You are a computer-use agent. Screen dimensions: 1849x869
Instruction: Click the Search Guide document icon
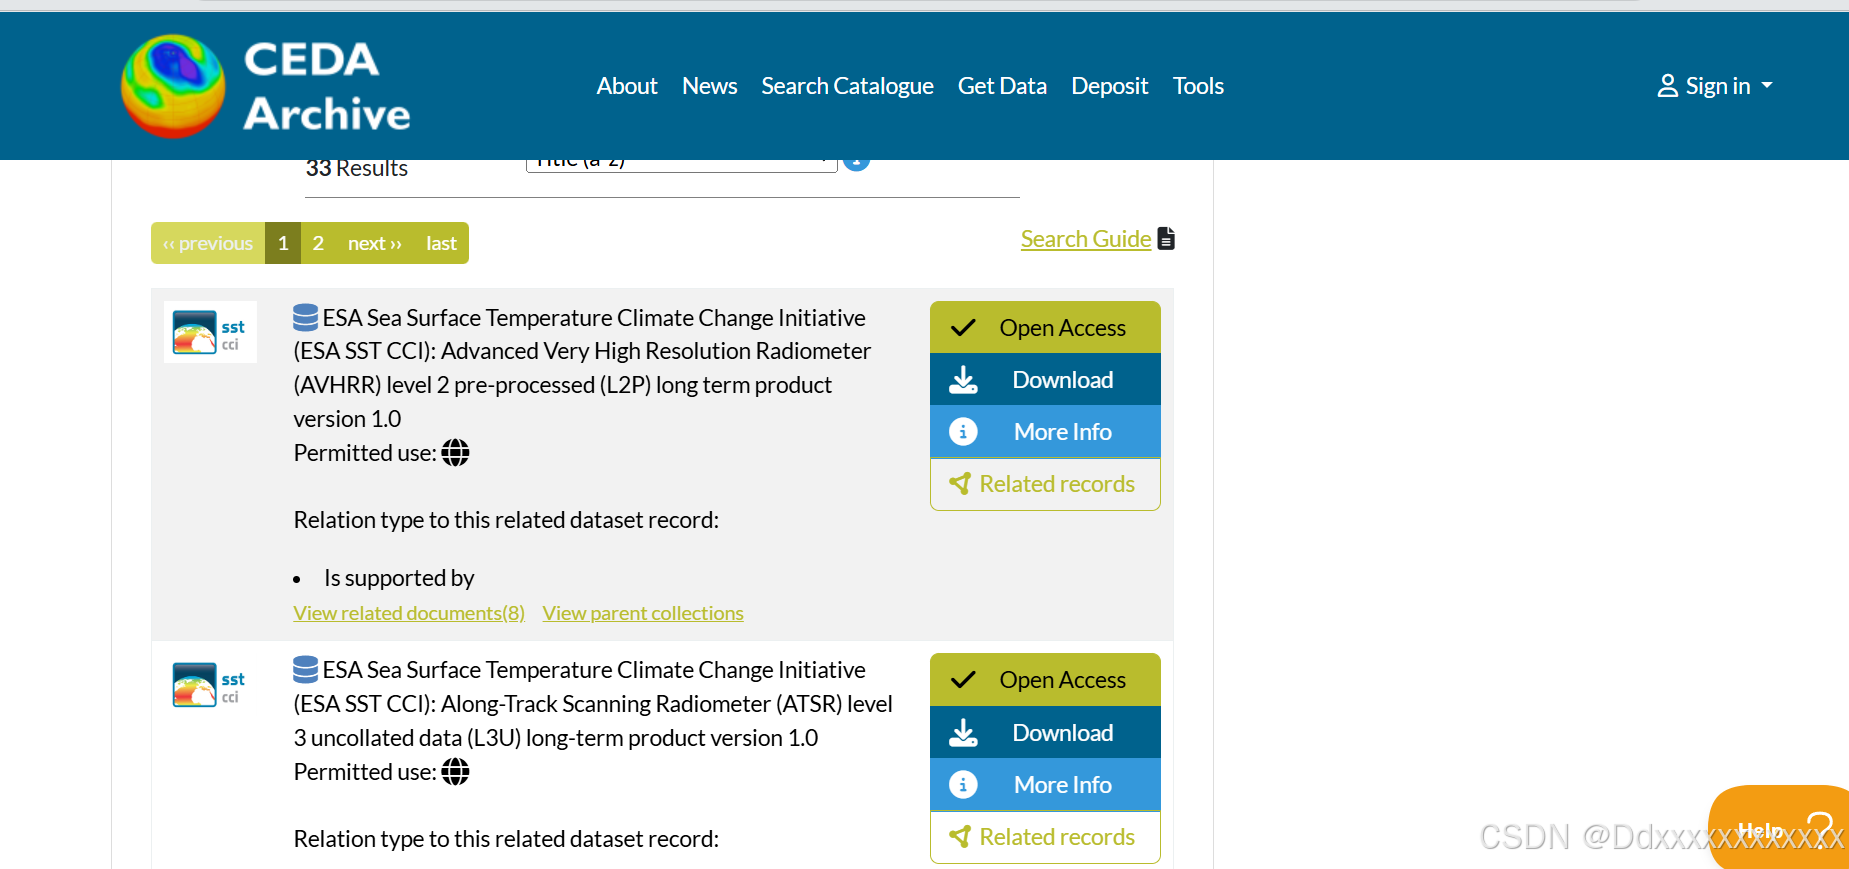click(1166, 239)
